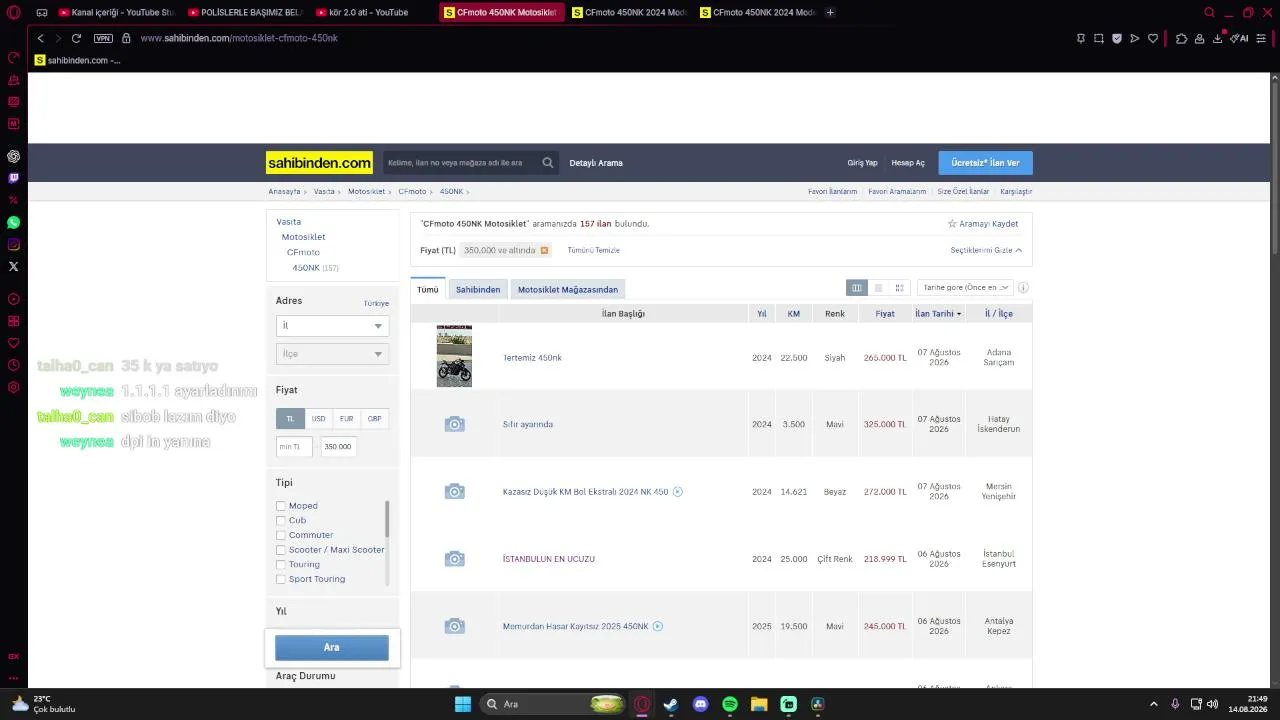Click the Ücretsiz İlan Ver button
Image resolution: width=1280 pixels, height=720 pixels.
pyautogui.click(x=985, y=163)
